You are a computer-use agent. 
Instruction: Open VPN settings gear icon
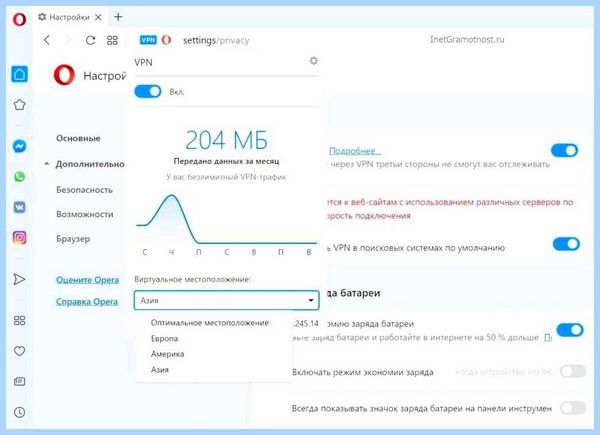click(313, 61)
